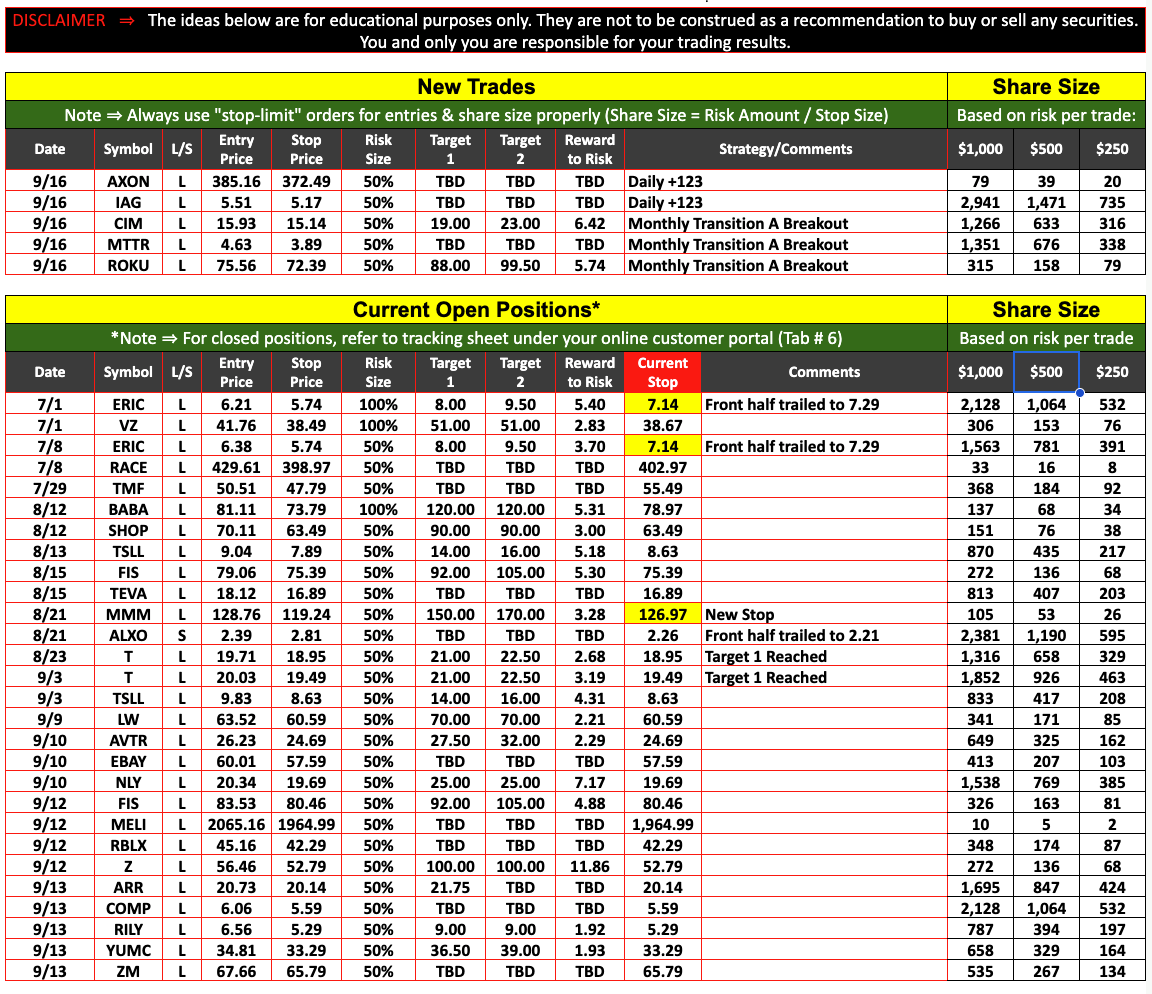
Task: Select MELI's entry price cell 2065.16
Action: pos(236,824)
